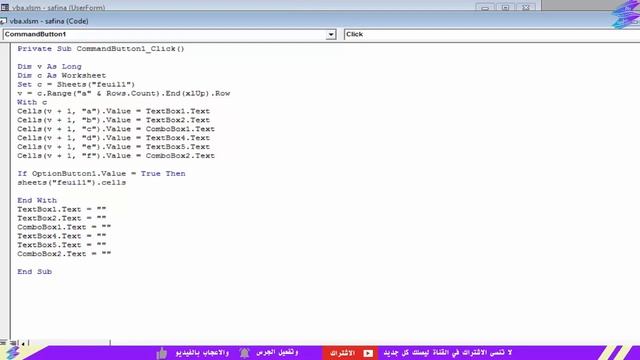Click the 'If OptionButton1.Value = True Then' line
The image size is (640, 360).
point(101,174)
